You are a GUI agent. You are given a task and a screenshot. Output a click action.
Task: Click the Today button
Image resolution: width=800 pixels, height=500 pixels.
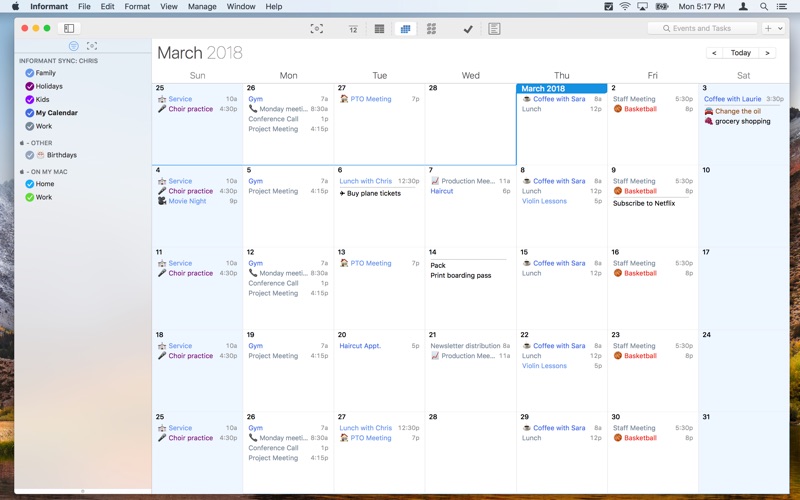point(741,53)
